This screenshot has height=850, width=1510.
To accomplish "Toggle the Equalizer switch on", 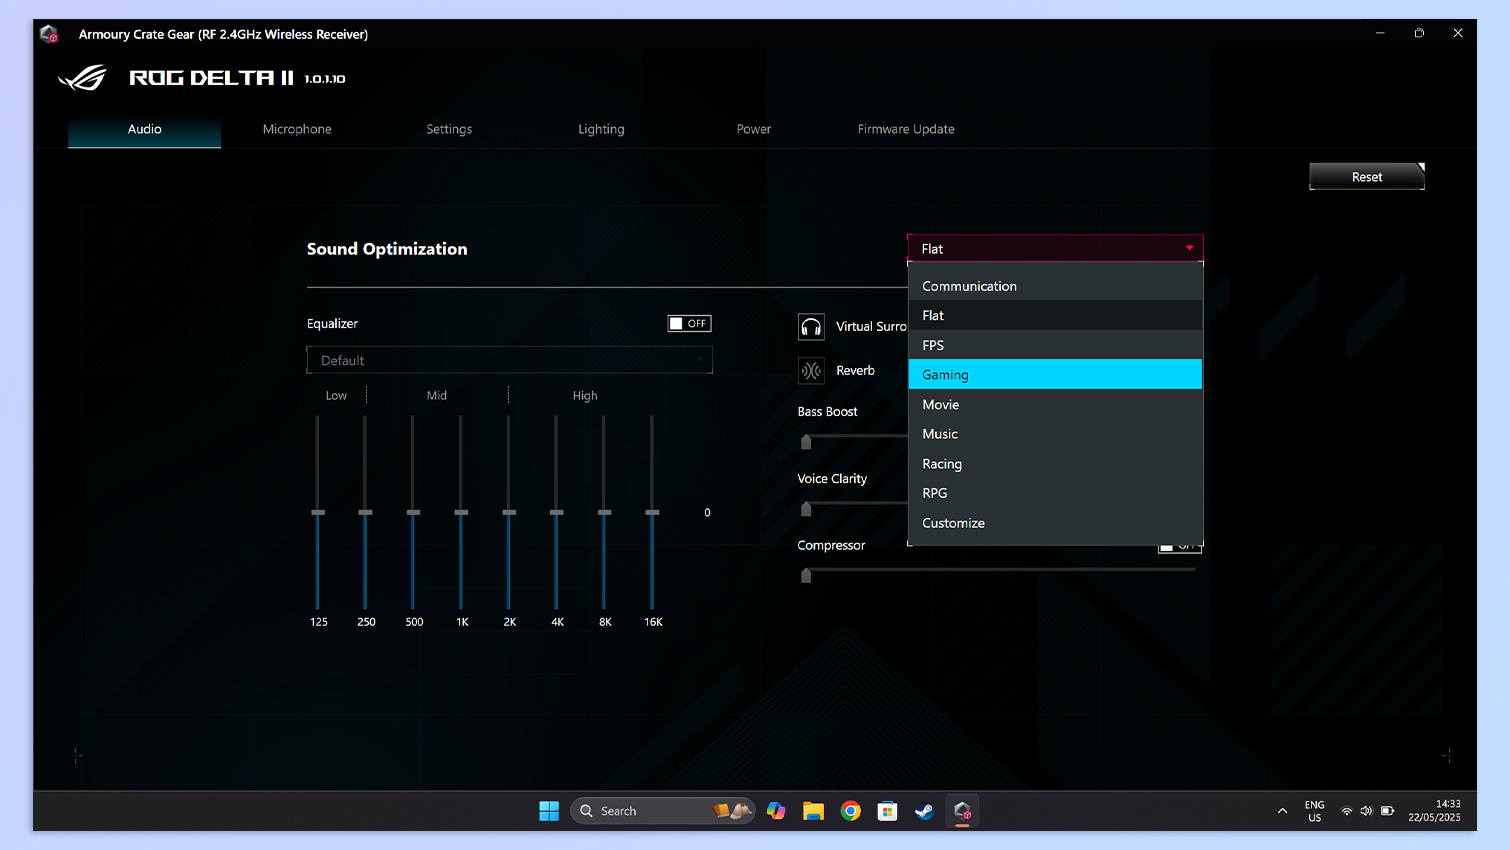I will click(689, 324).
